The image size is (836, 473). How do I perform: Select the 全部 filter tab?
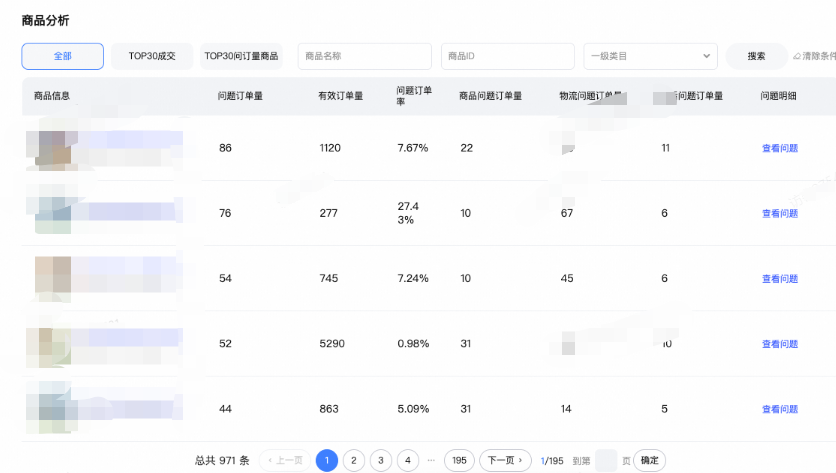(x=62, y=56)
